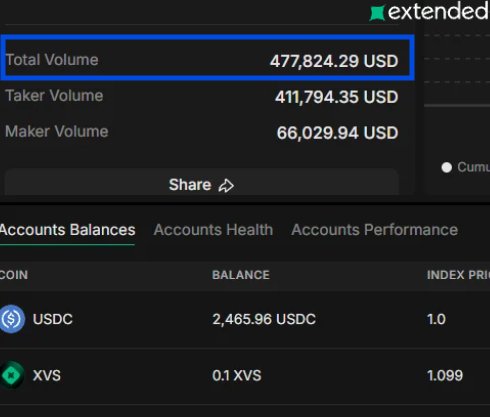Image resolution: width=490 pixels, height=417 pixels.
Task: Toggle the Cumulative chart legend dot
Action: click(447, 167)
